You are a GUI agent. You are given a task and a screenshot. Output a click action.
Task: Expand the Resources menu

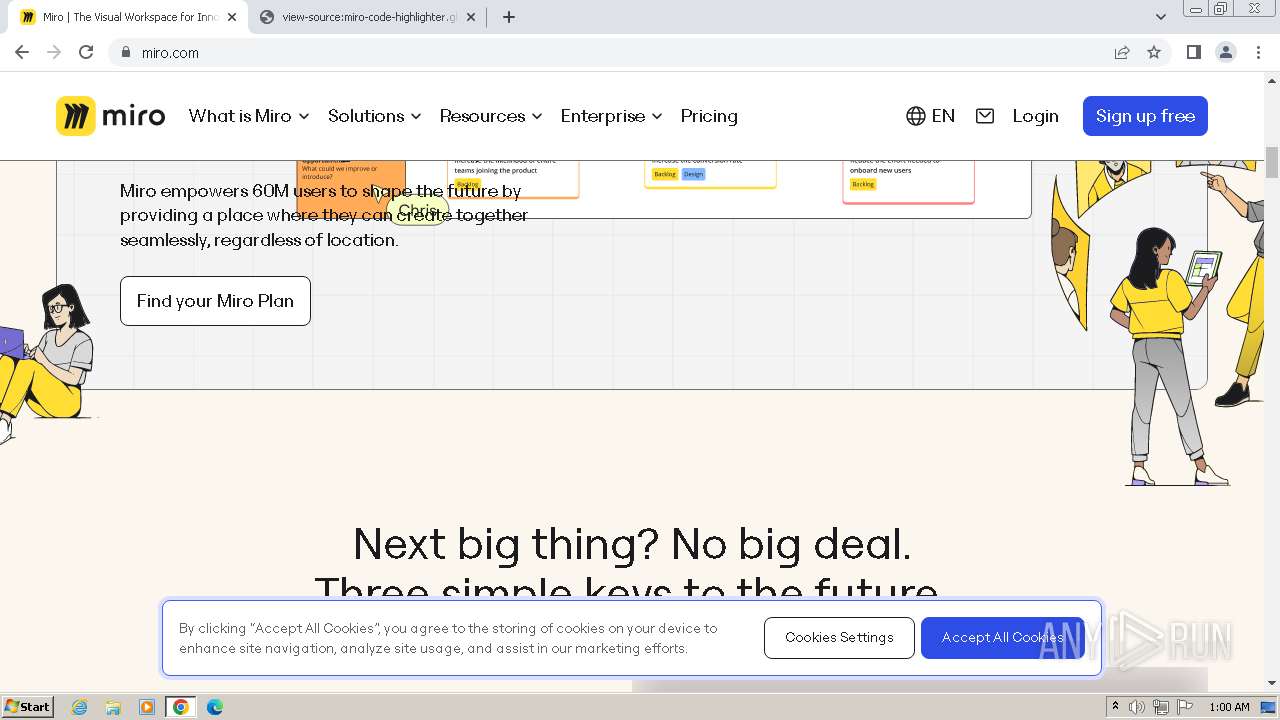coord(491,116)
